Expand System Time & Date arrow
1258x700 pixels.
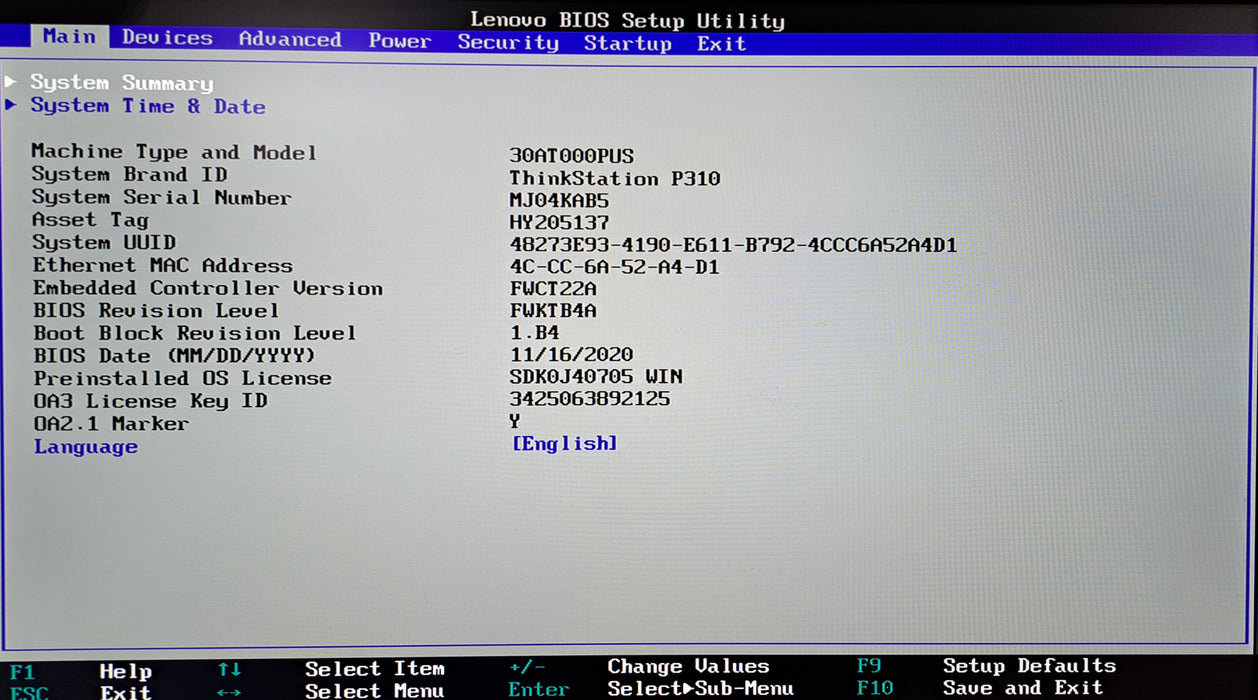pyautogui.click(x=10, y=104)
